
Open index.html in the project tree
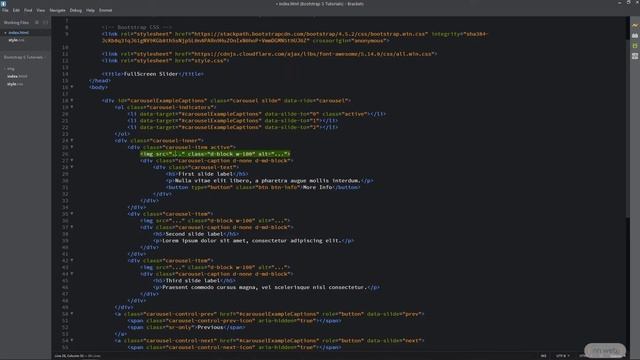tap(18, 76)
